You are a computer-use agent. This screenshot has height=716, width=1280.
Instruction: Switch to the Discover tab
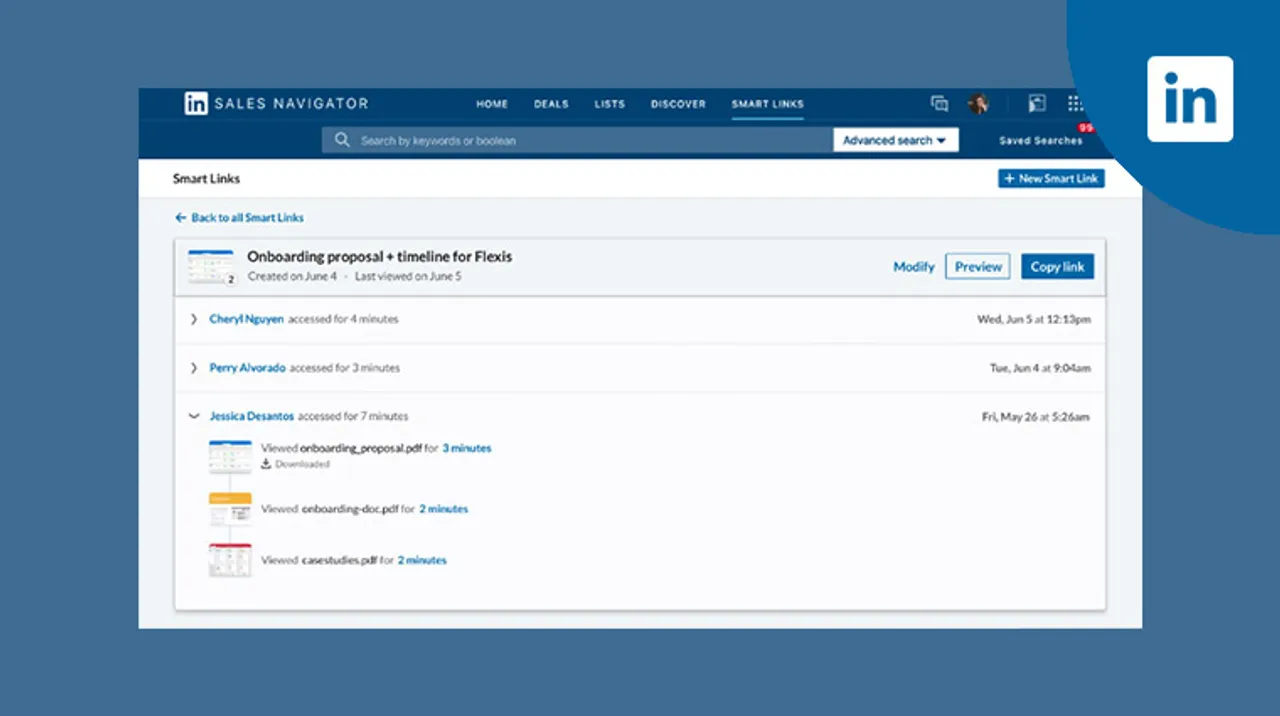(x=678, y=104)
